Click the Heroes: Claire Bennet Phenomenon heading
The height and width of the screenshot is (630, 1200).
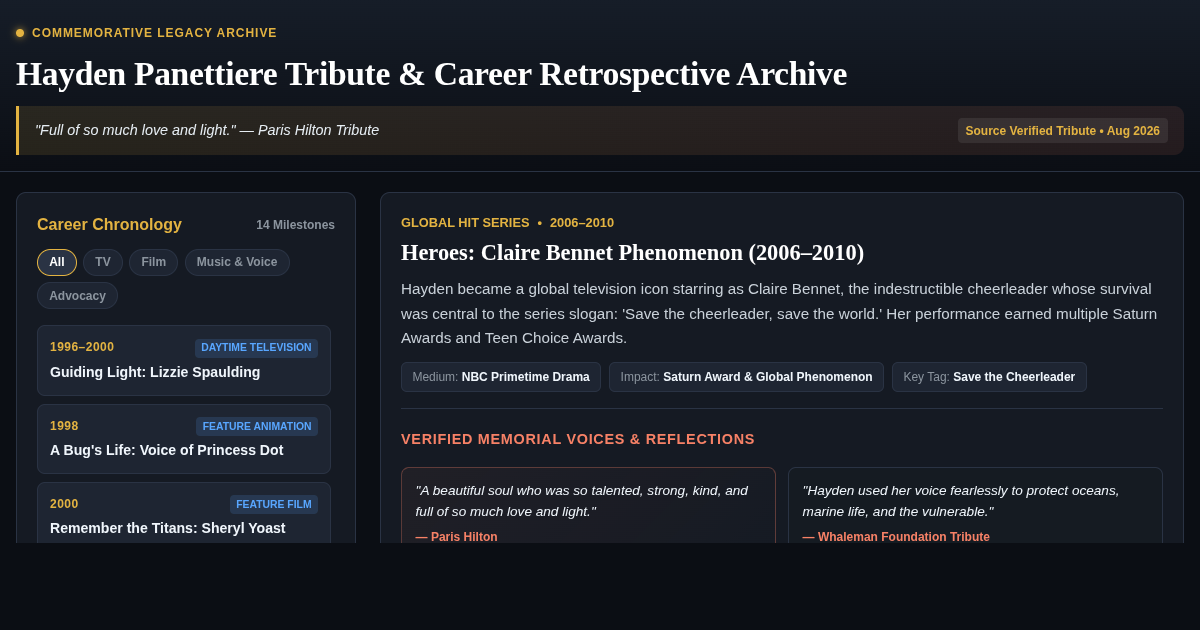click(x=632, y=253)
